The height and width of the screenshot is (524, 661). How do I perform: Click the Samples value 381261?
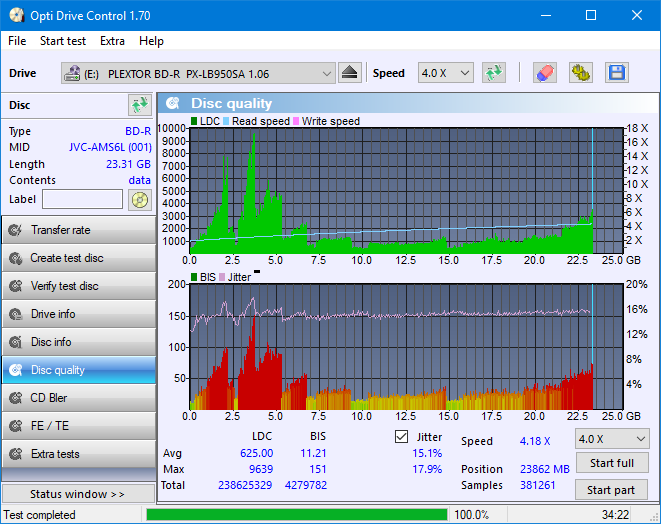tap(537, 485)
